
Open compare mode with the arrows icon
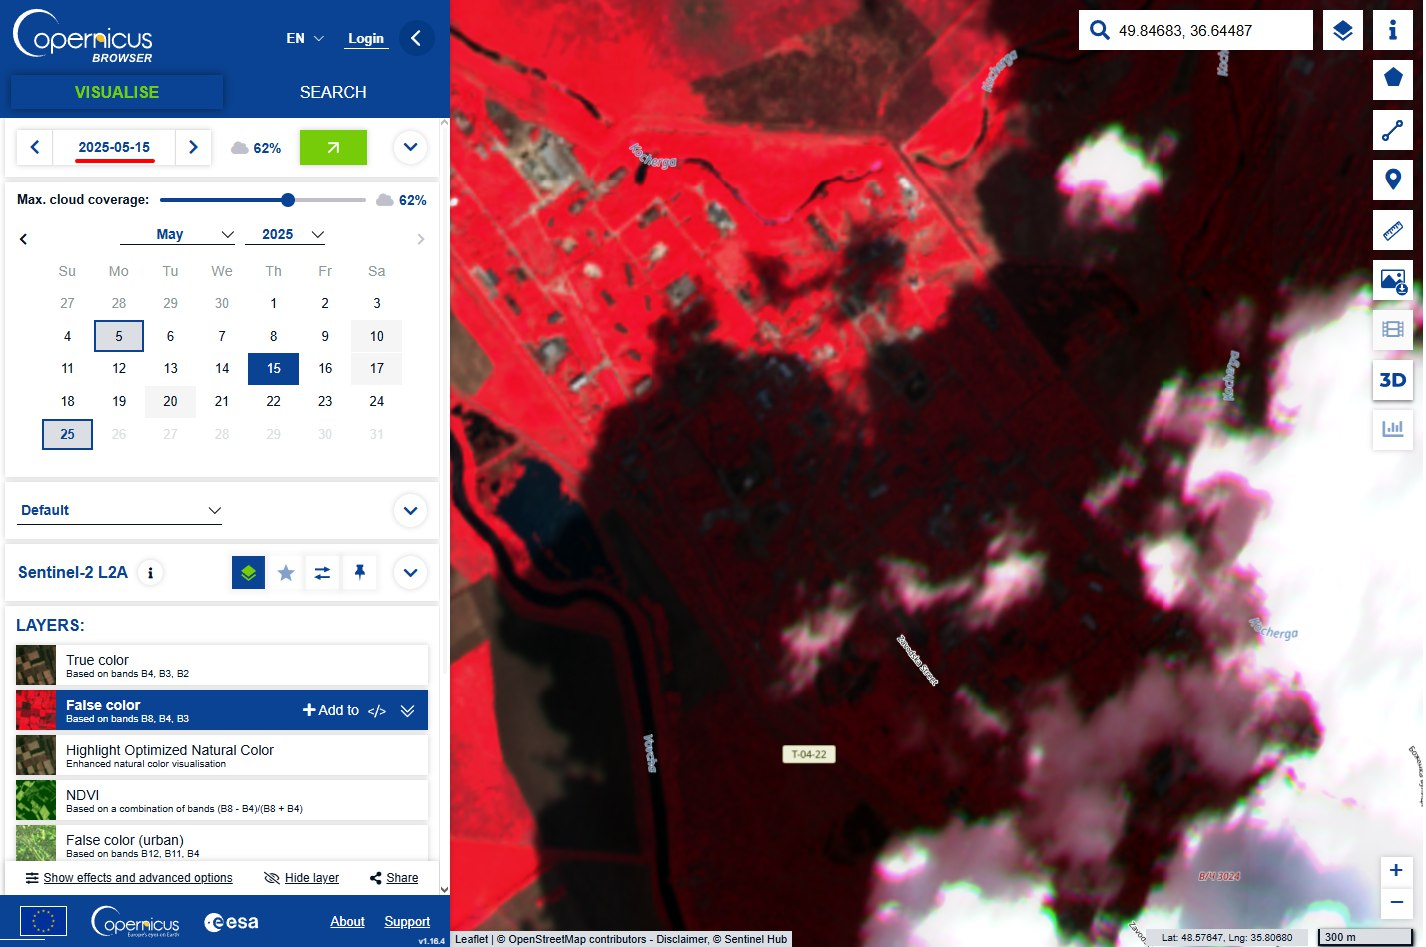click(x=322, y=573)
